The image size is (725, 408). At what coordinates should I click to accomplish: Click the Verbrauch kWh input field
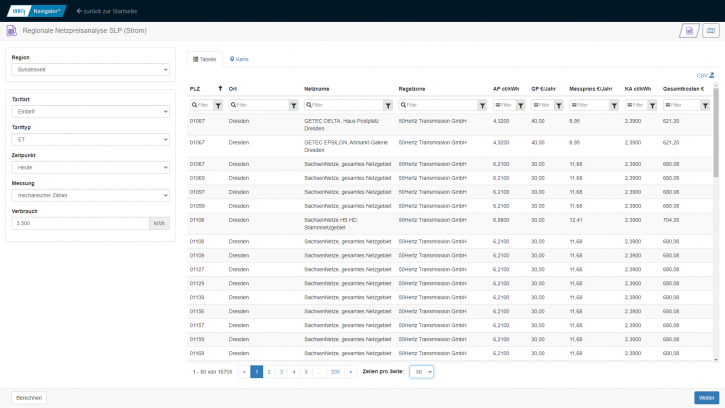[x=79, y=223]
